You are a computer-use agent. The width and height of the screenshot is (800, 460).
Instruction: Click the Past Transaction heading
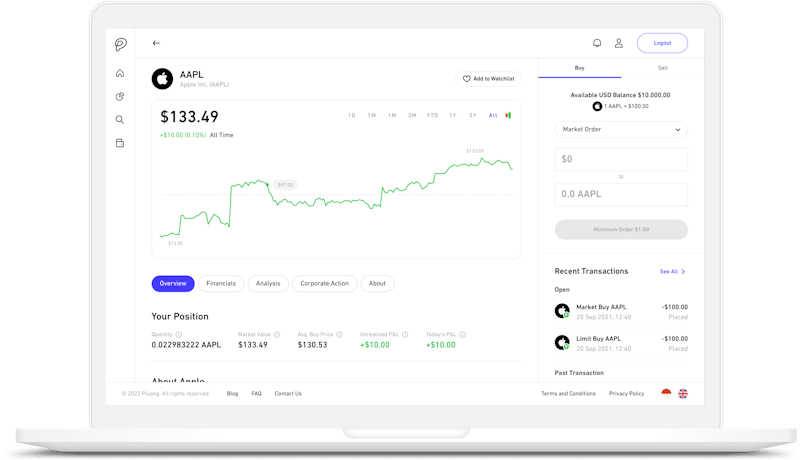pyautogui.click(x=579, y=373)
